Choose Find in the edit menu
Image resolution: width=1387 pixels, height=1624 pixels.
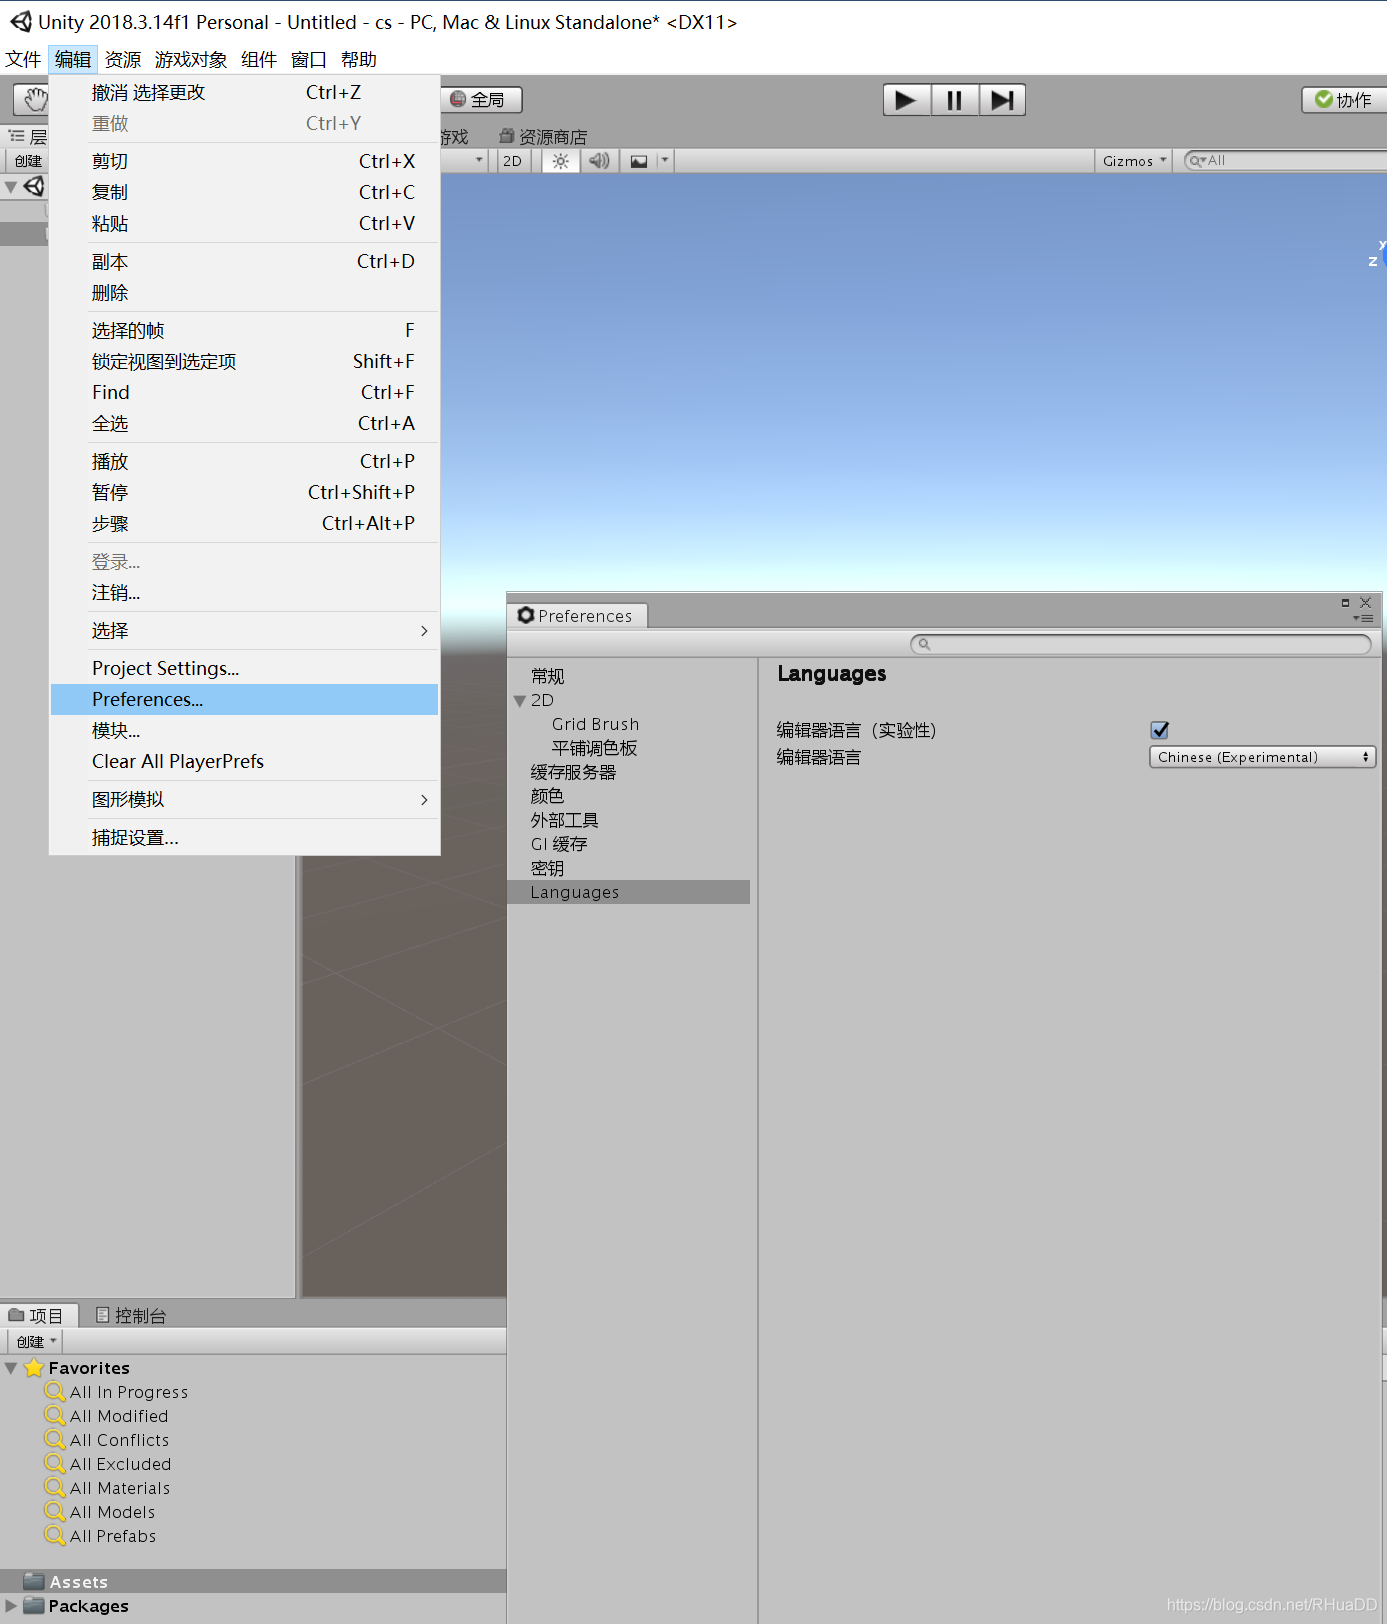[x=244, y=393]
